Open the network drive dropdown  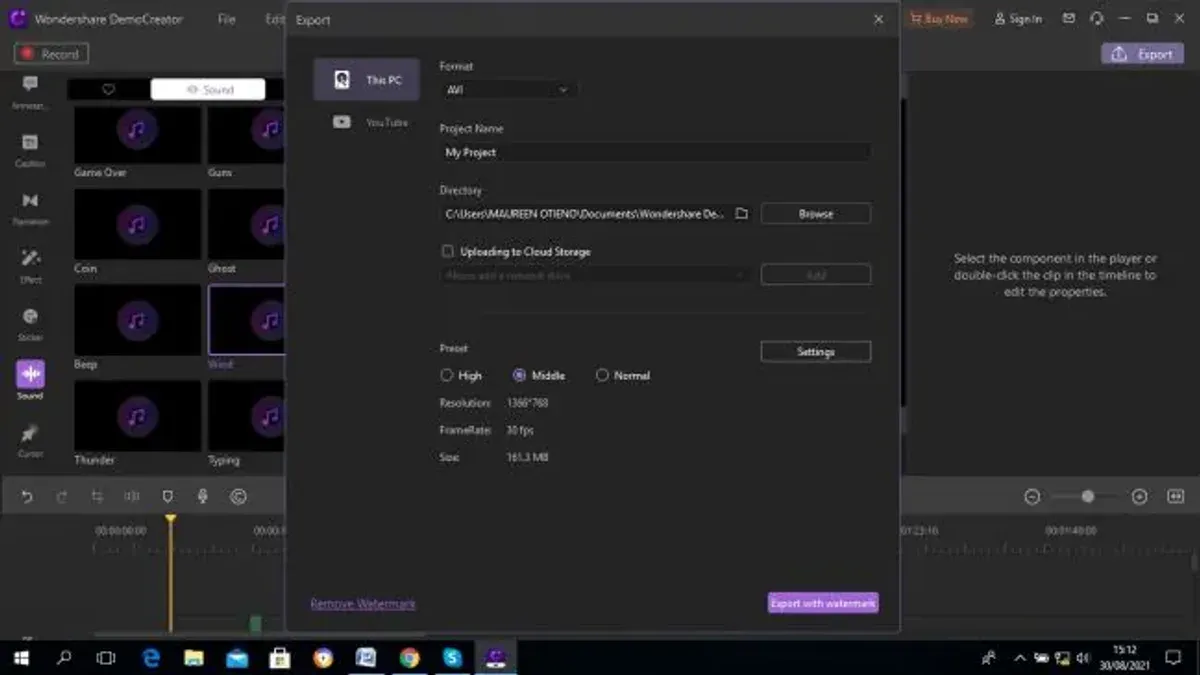pos(595,275)
